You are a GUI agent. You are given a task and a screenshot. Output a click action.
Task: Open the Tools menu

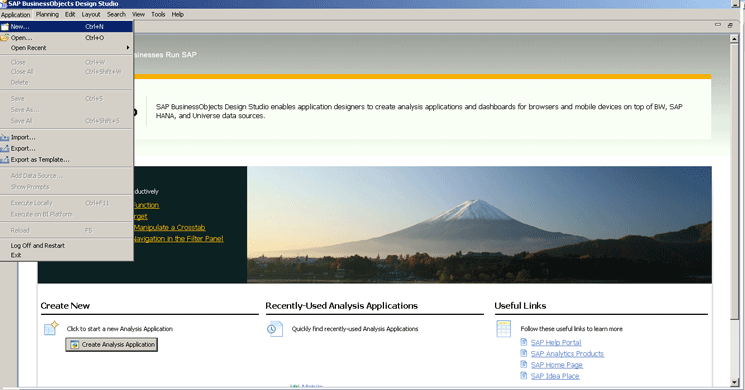(158, 14)
